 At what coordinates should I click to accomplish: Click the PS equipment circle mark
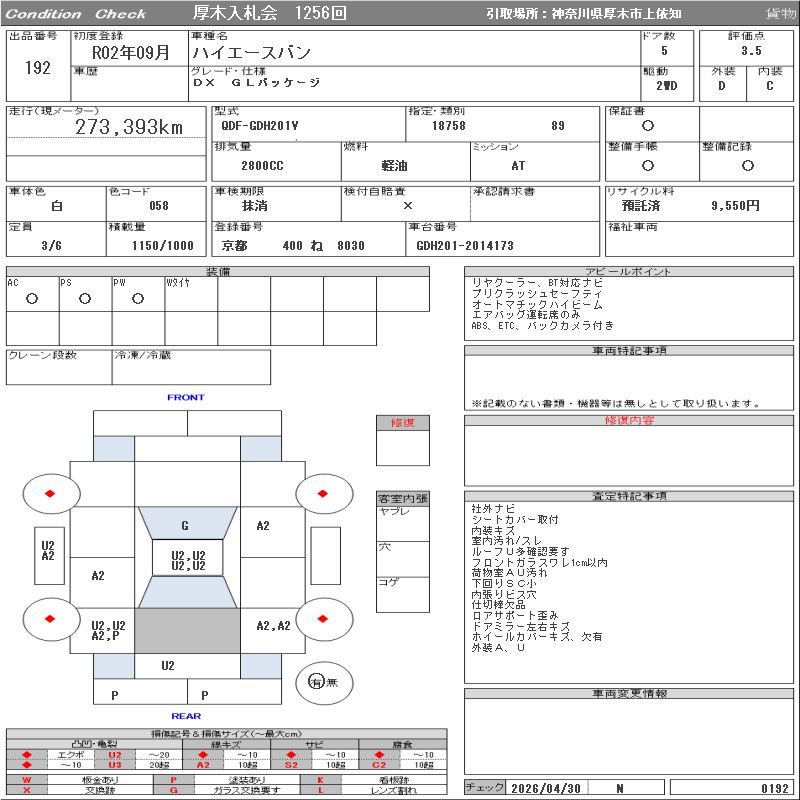pyautogui.click(x=85, y=298)
